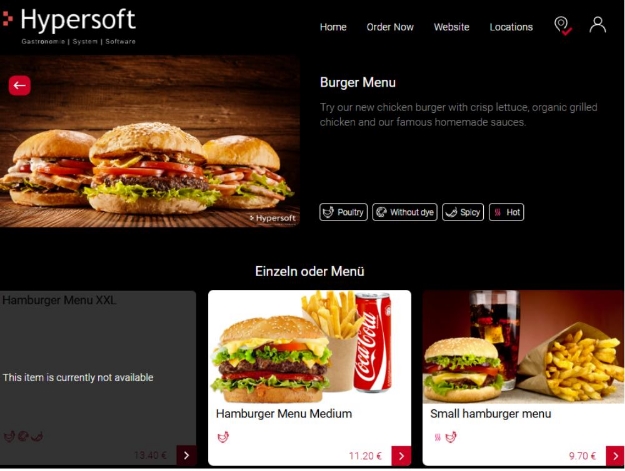Open the location pin icon in header
625x471 pixels.
[x=562, y=26]
